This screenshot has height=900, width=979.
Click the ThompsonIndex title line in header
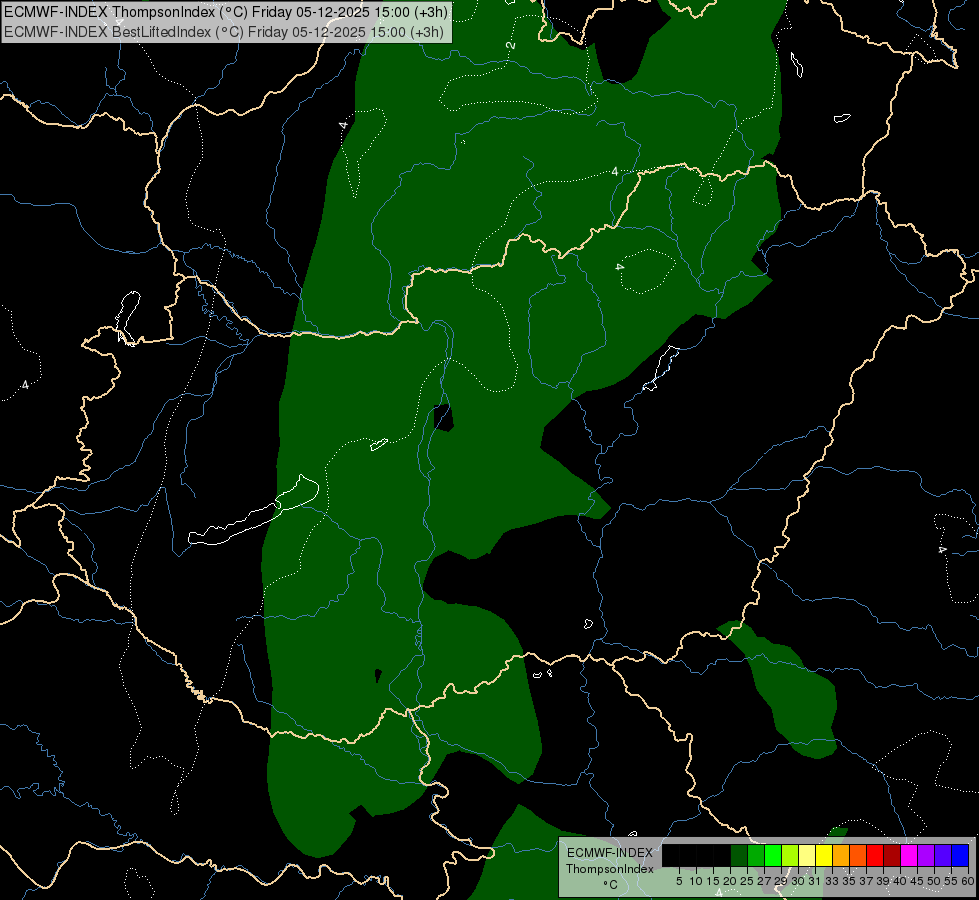(x=225, y=11)
